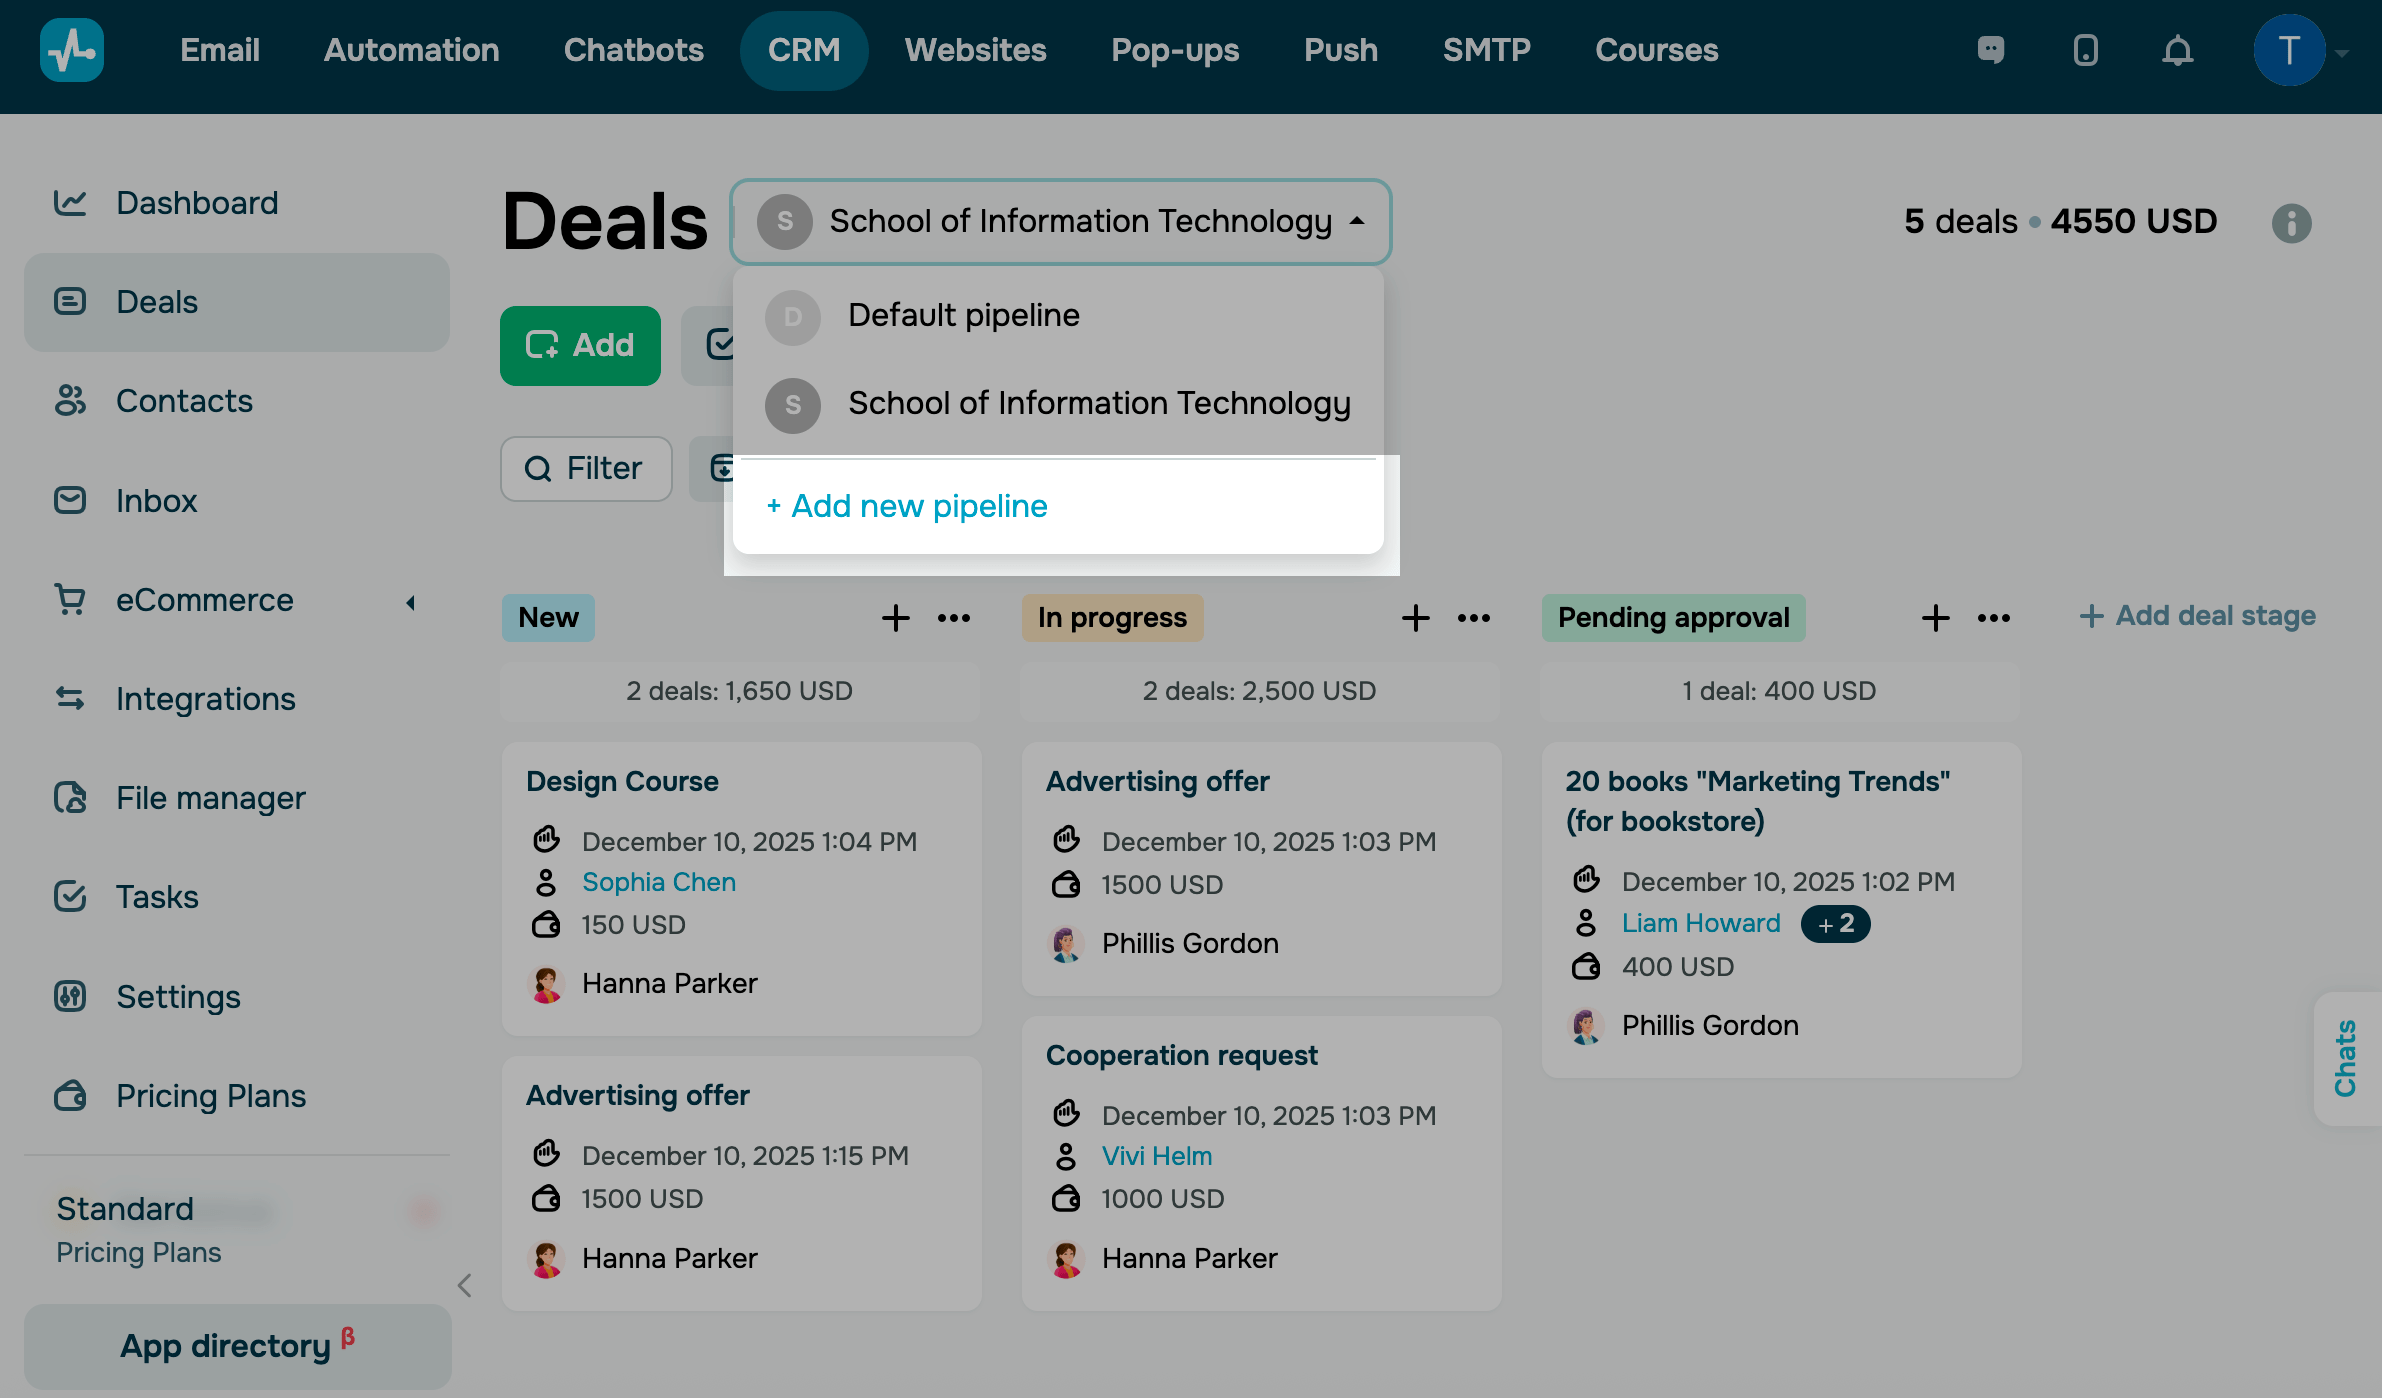Add a deal to Pending approval stage
Viewport: 2382px width, 1398px height.
pos(1935,618)
